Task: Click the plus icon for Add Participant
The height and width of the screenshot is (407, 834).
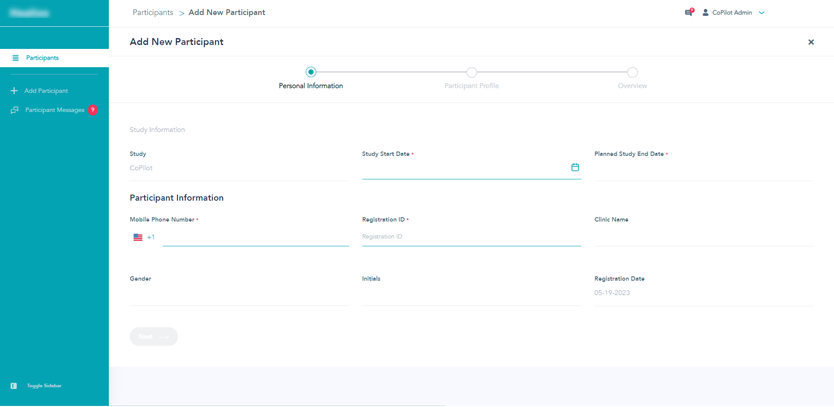Action: point(14,91)
